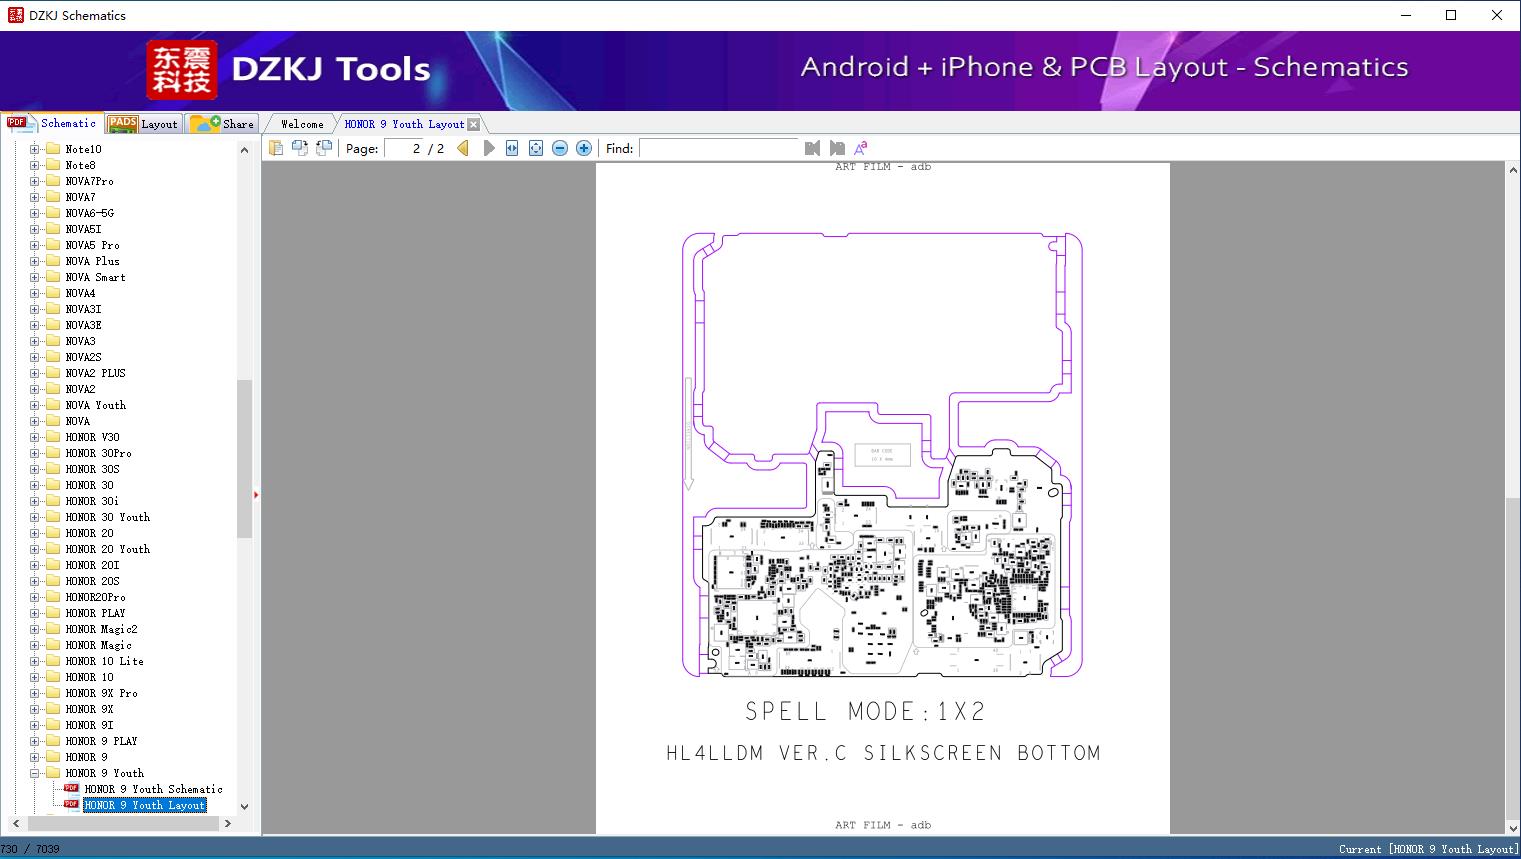Toggle match case search option icon
The height and width of the screenshot is (859, 1521).
pos(860,148)
